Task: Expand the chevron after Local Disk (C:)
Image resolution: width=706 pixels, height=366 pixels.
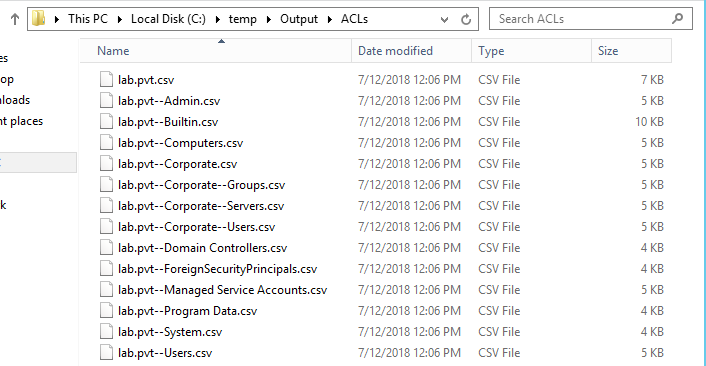Action: [218, 19]
